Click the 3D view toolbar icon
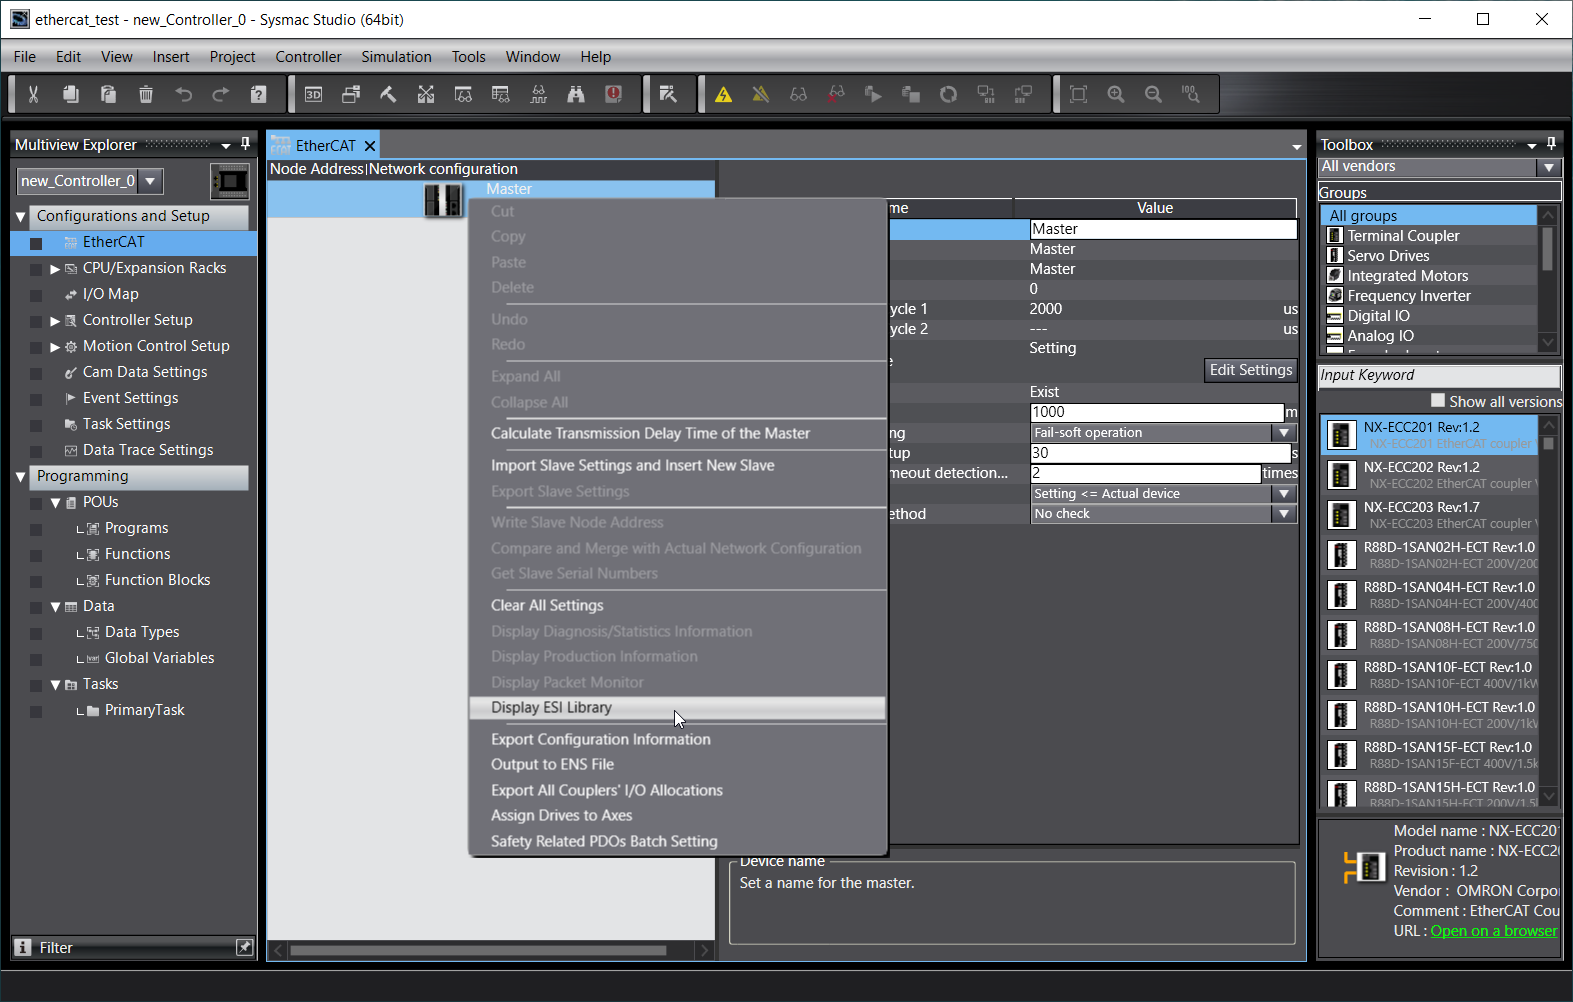The height and width of the screenshot is (1002, 1573). (x=313, y=94)
